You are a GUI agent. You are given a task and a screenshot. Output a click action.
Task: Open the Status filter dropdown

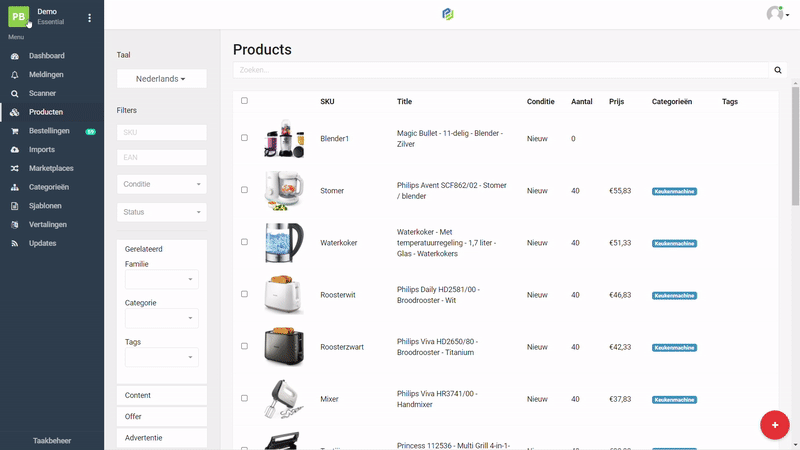point(162,212)
